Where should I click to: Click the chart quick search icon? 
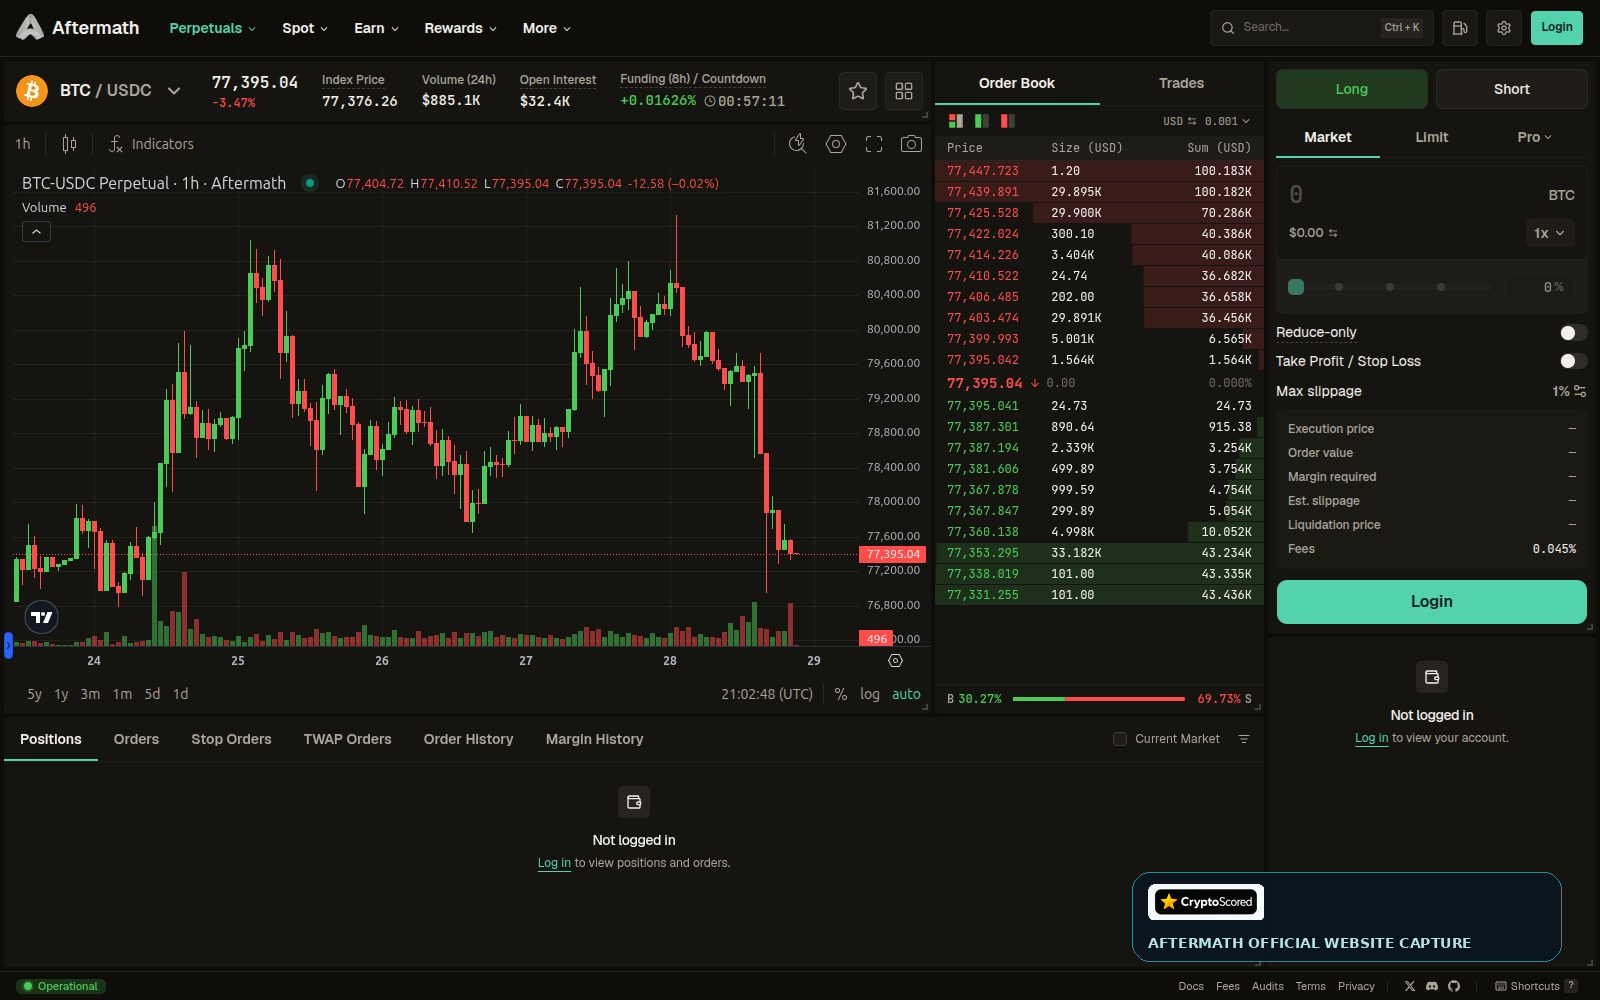click(x=797, y=144)
